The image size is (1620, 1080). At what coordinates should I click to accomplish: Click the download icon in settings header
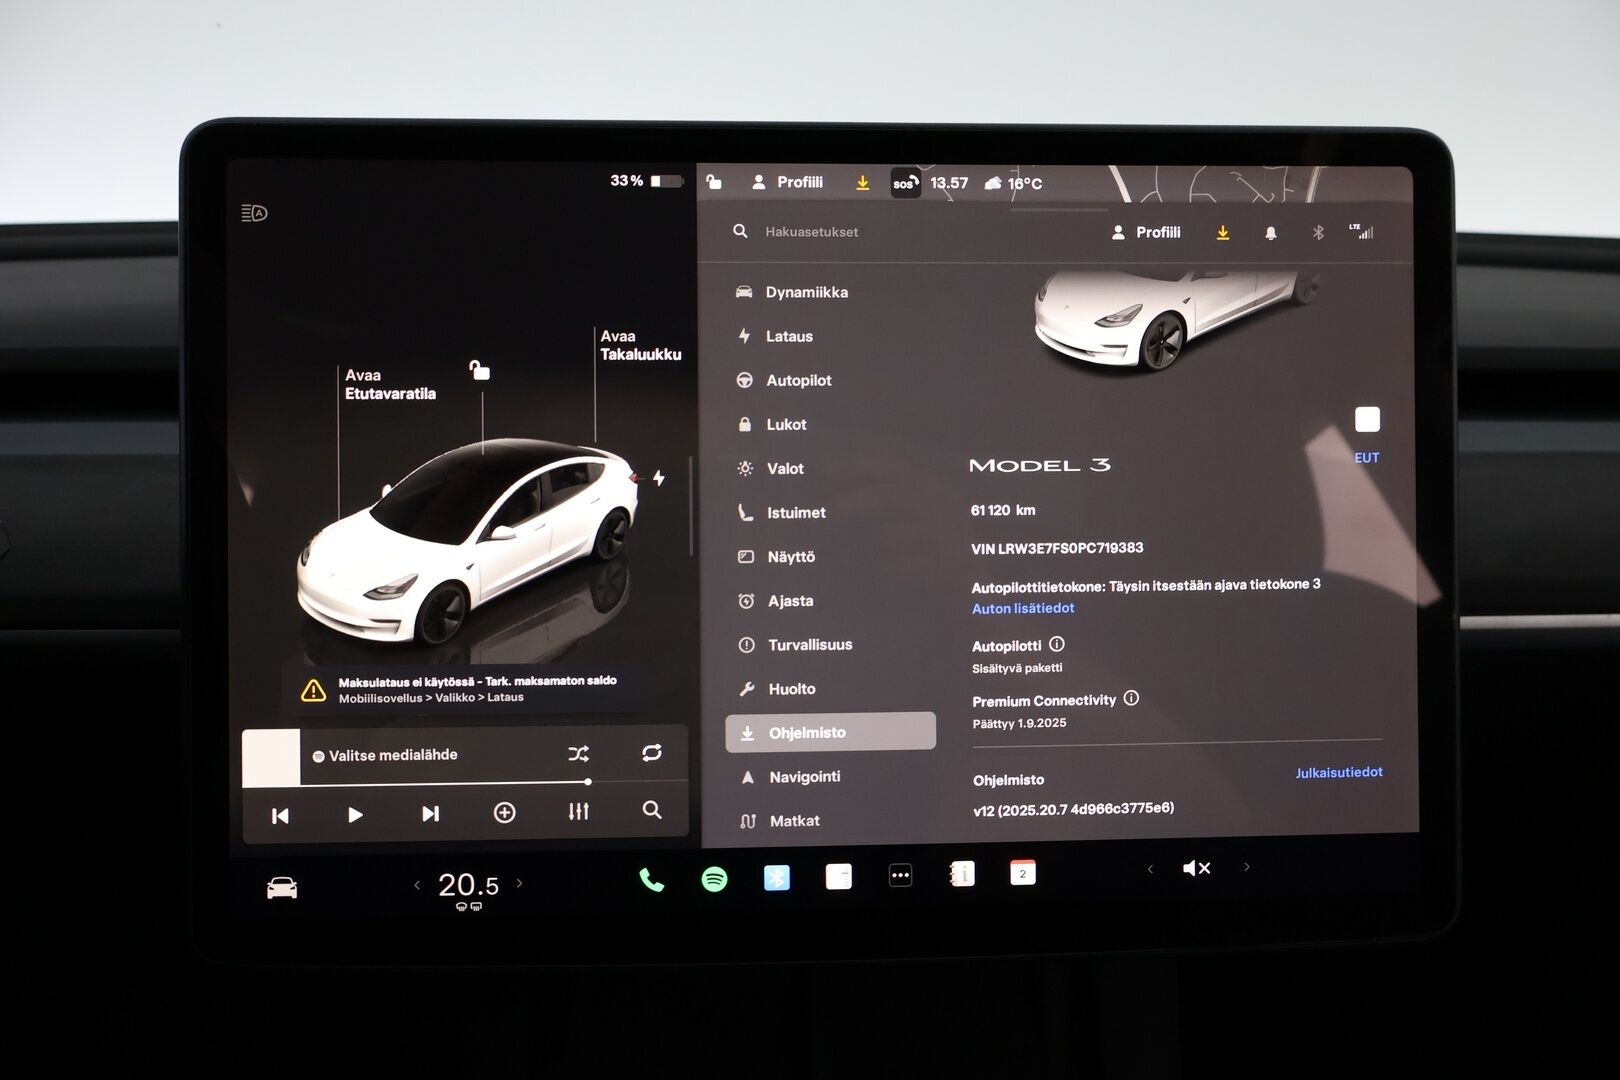tap(1222, 232)
